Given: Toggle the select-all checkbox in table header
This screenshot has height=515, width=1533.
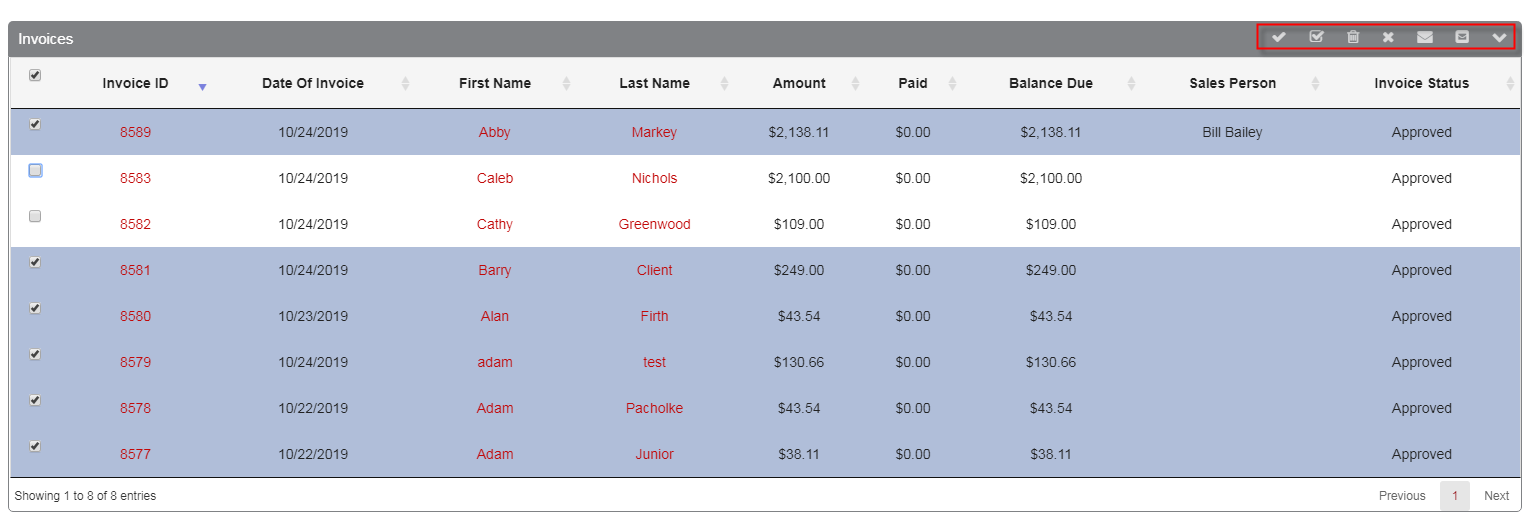Looking at the screenshot, I should 35,75.
